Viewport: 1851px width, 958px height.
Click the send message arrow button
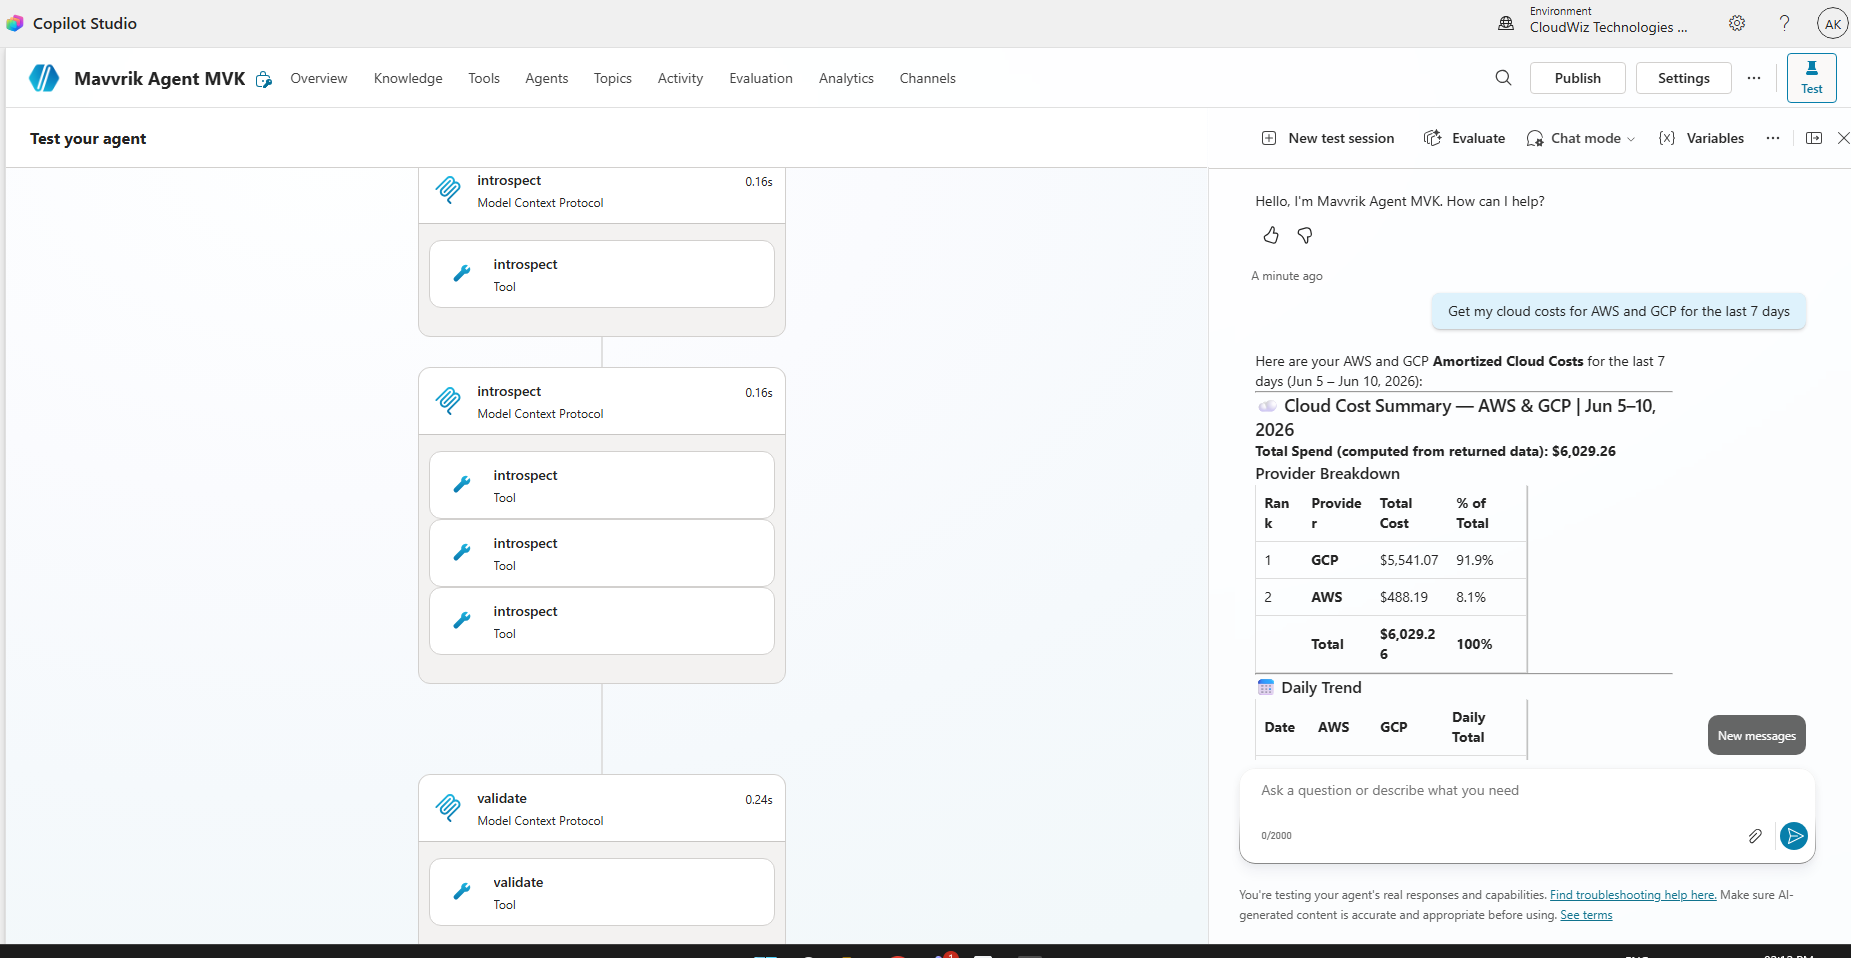point(1794,836)
